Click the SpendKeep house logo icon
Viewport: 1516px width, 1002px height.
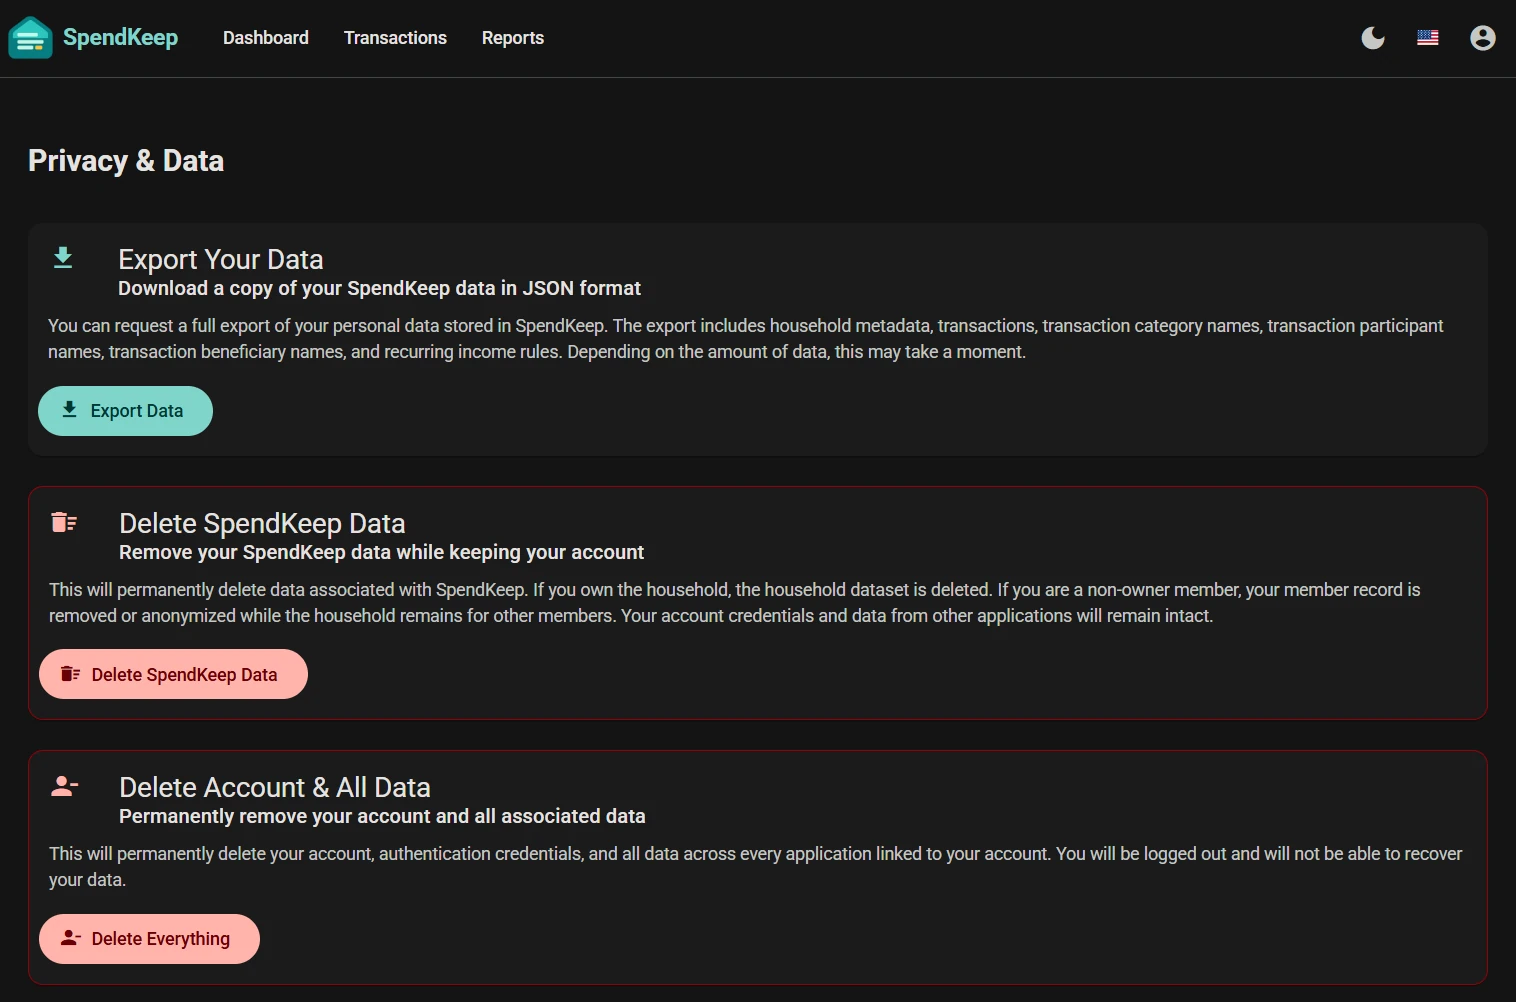(30, 38)
